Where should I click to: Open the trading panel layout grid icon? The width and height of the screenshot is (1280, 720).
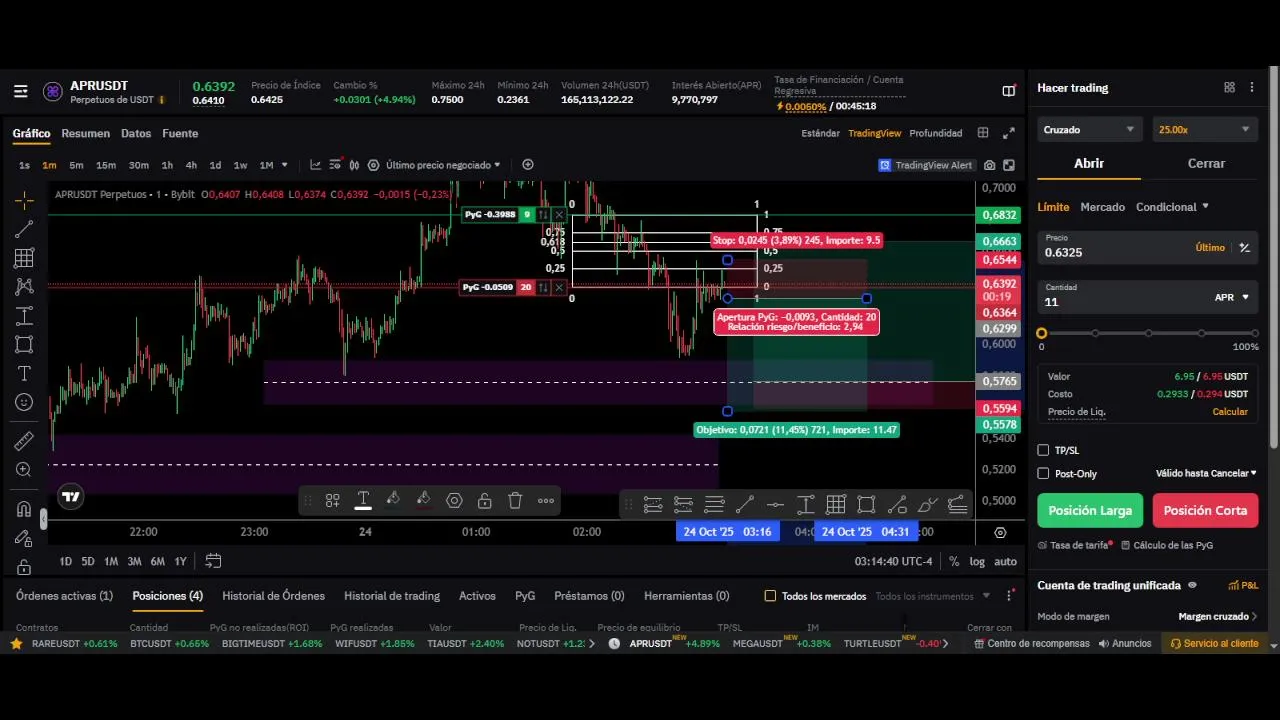tap(1229, 88)
